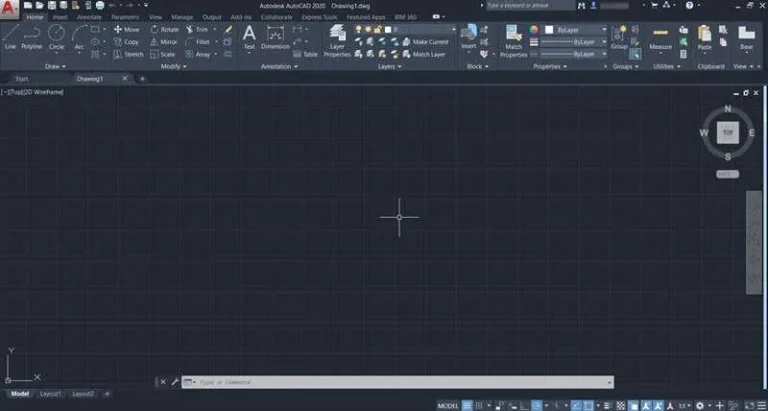Switch to the Layout1 tab
Image resolution: width=768 pixels, height=411 pixels.
(x=51, y=393)
